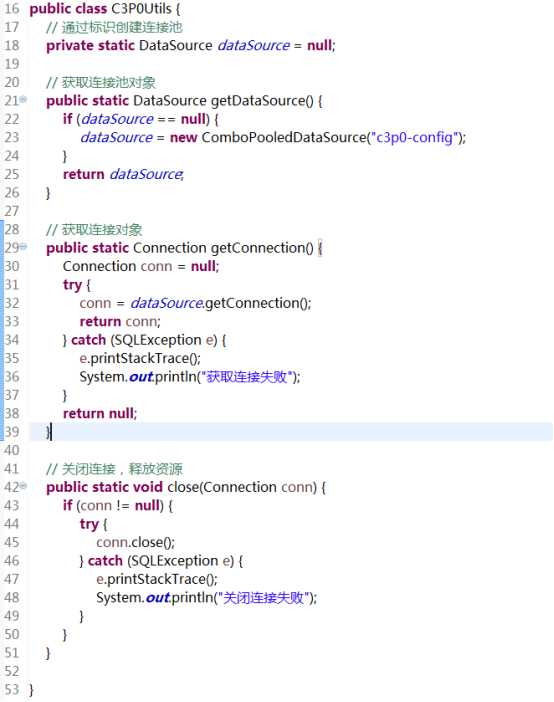Screen dimensions: 554x702
Task: Click the conn.close() call
Action: coord(135,543)
